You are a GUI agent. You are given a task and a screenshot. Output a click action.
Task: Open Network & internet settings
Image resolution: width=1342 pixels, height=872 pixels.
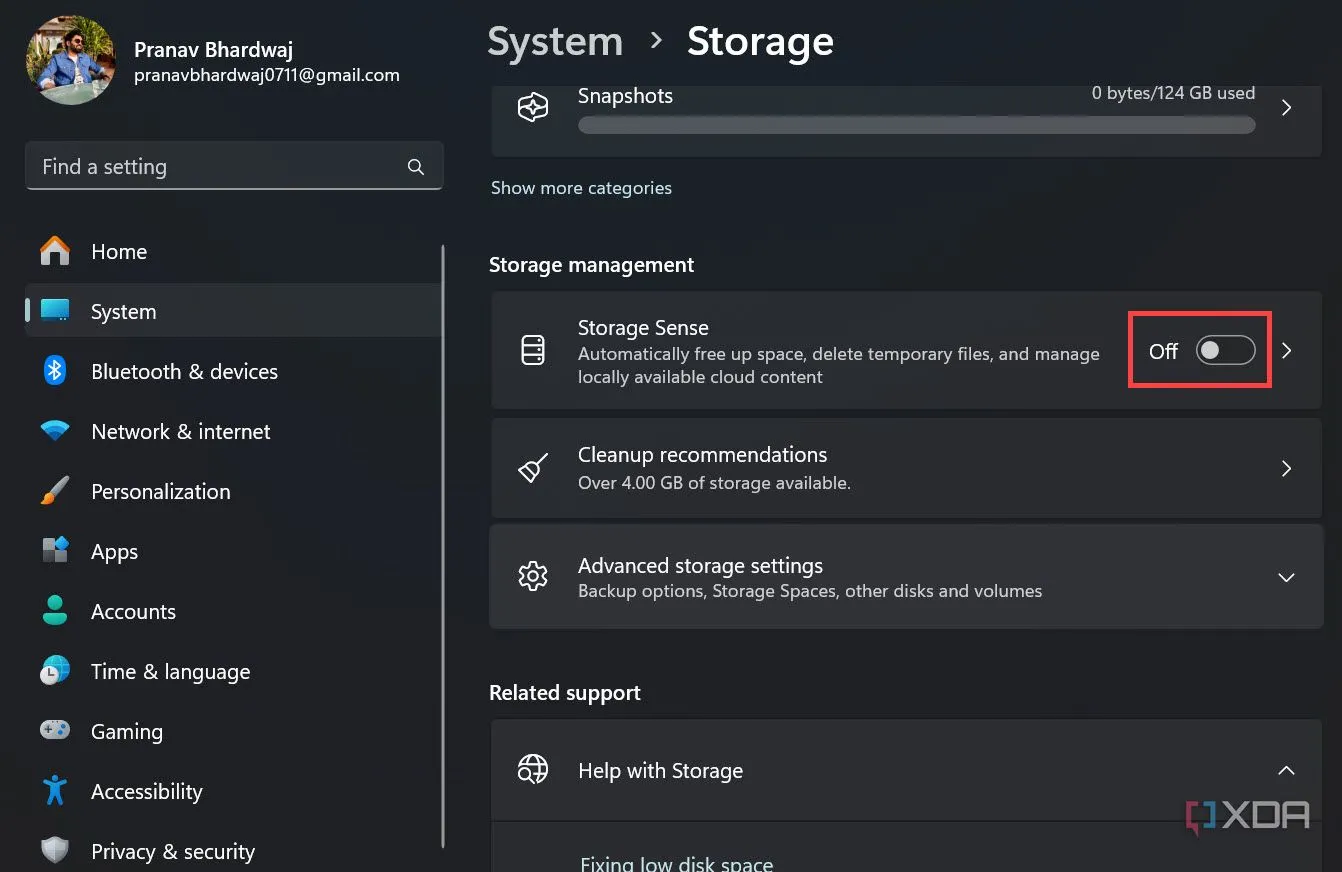tap(180, 431)
